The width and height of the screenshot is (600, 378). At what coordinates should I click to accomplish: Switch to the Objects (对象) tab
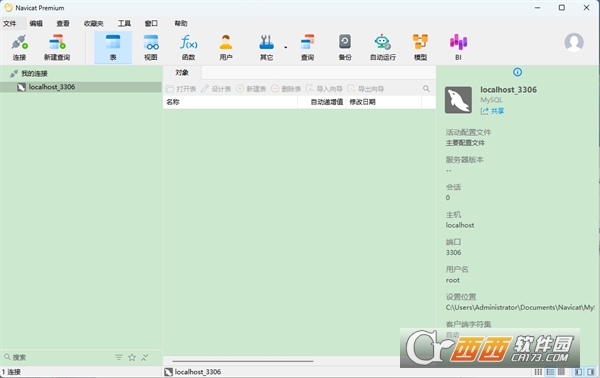tap(182, 73)
